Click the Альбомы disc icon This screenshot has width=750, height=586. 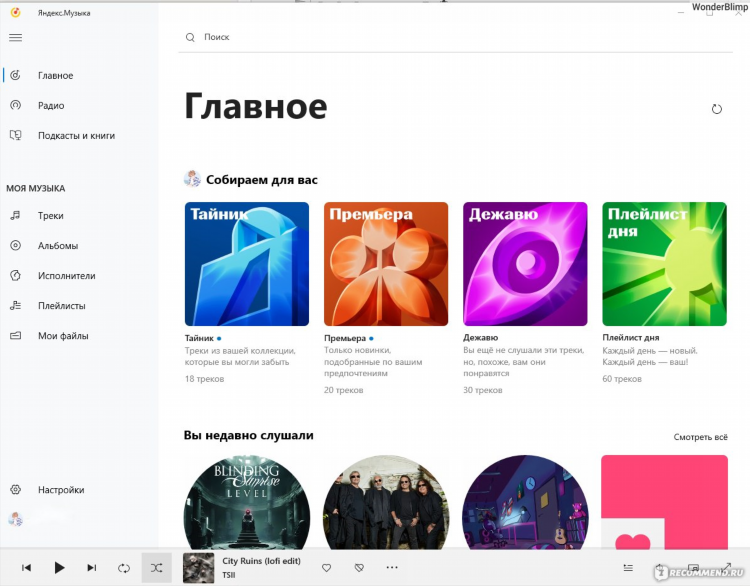click(15, 245)
